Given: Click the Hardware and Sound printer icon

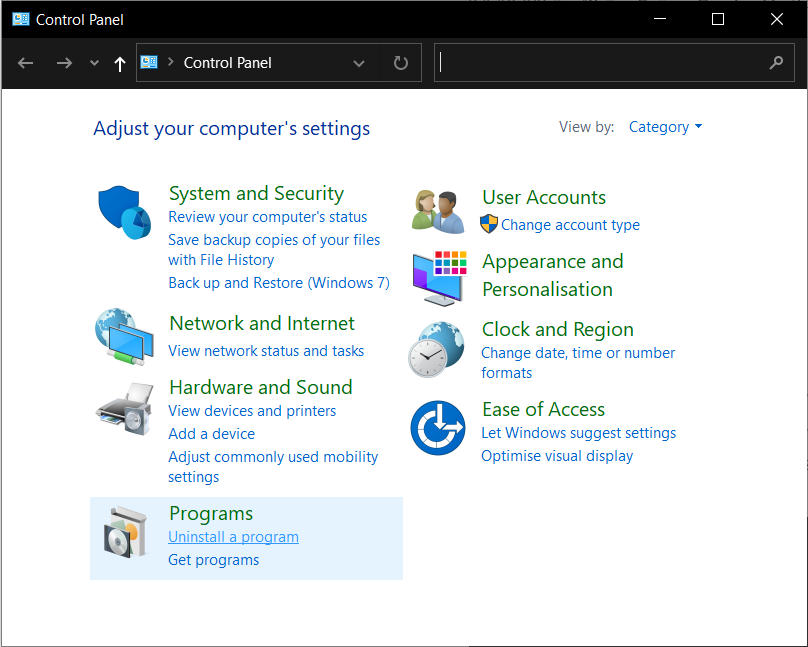Looking at the screenshot, I should tap(125, 408).
